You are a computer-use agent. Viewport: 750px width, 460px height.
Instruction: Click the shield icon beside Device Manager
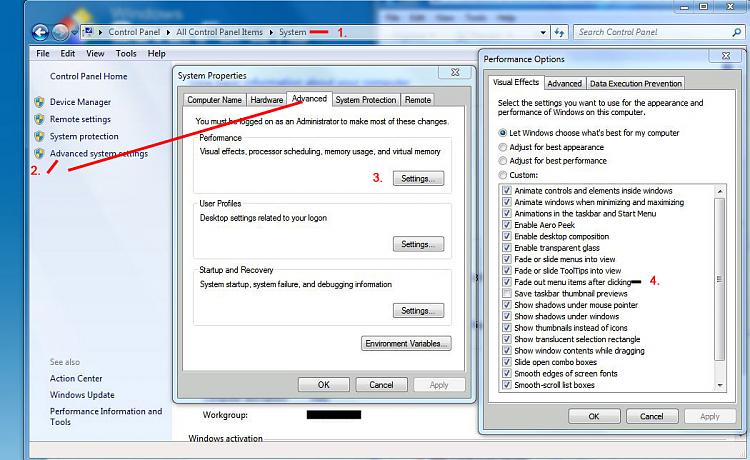(39, 102)
